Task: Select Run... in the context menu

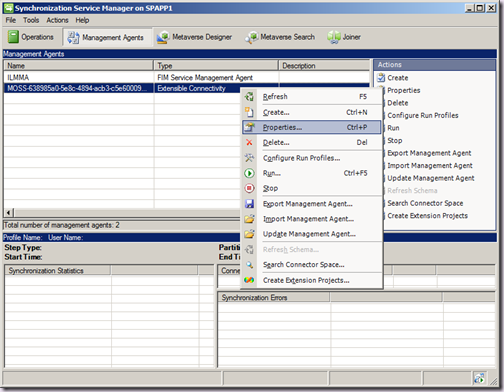Action: coord(312,173)
